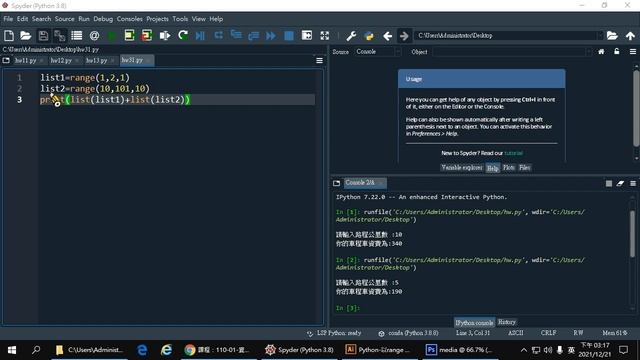Open the file switcher list icon

click(77, 36)
